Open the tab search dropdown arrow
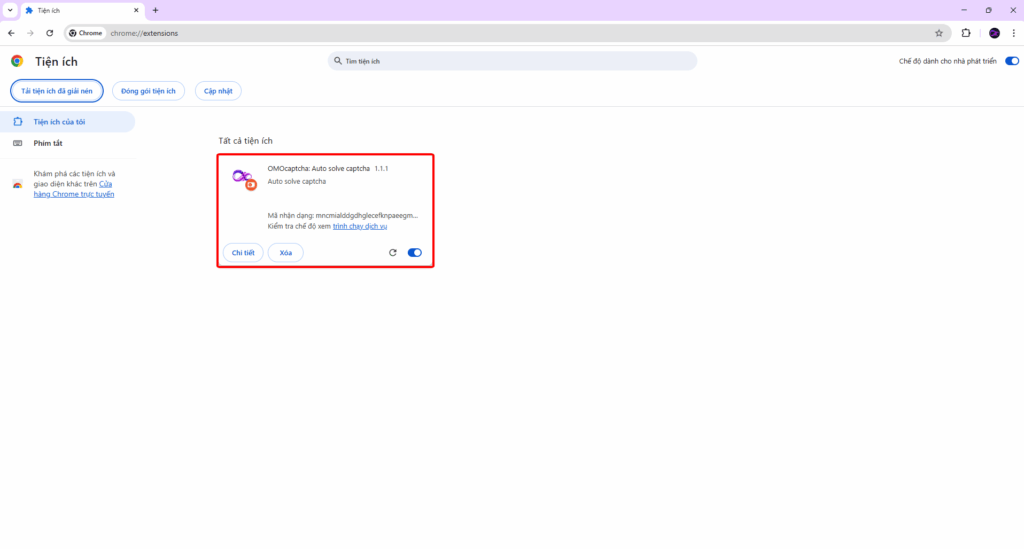 click(x=10, y=10)
